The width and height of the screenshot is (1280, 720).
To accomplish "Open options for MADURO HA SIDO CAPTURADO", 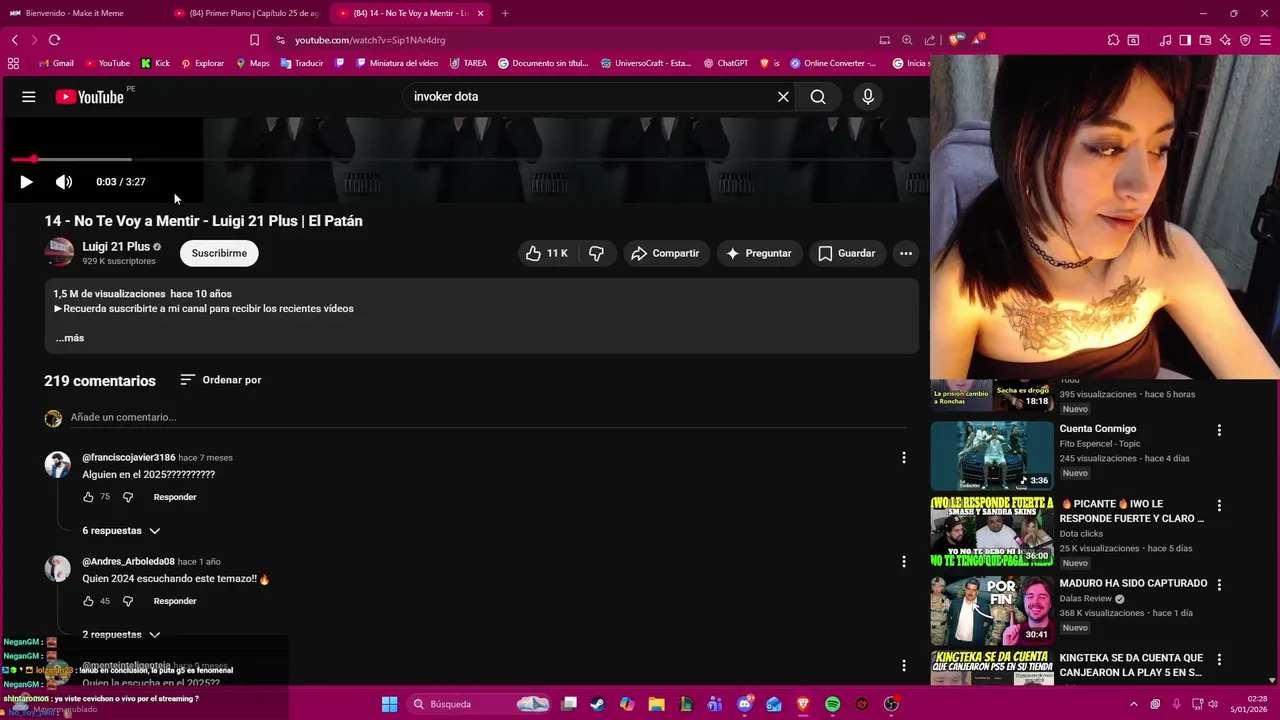I will pos(1219,584).
